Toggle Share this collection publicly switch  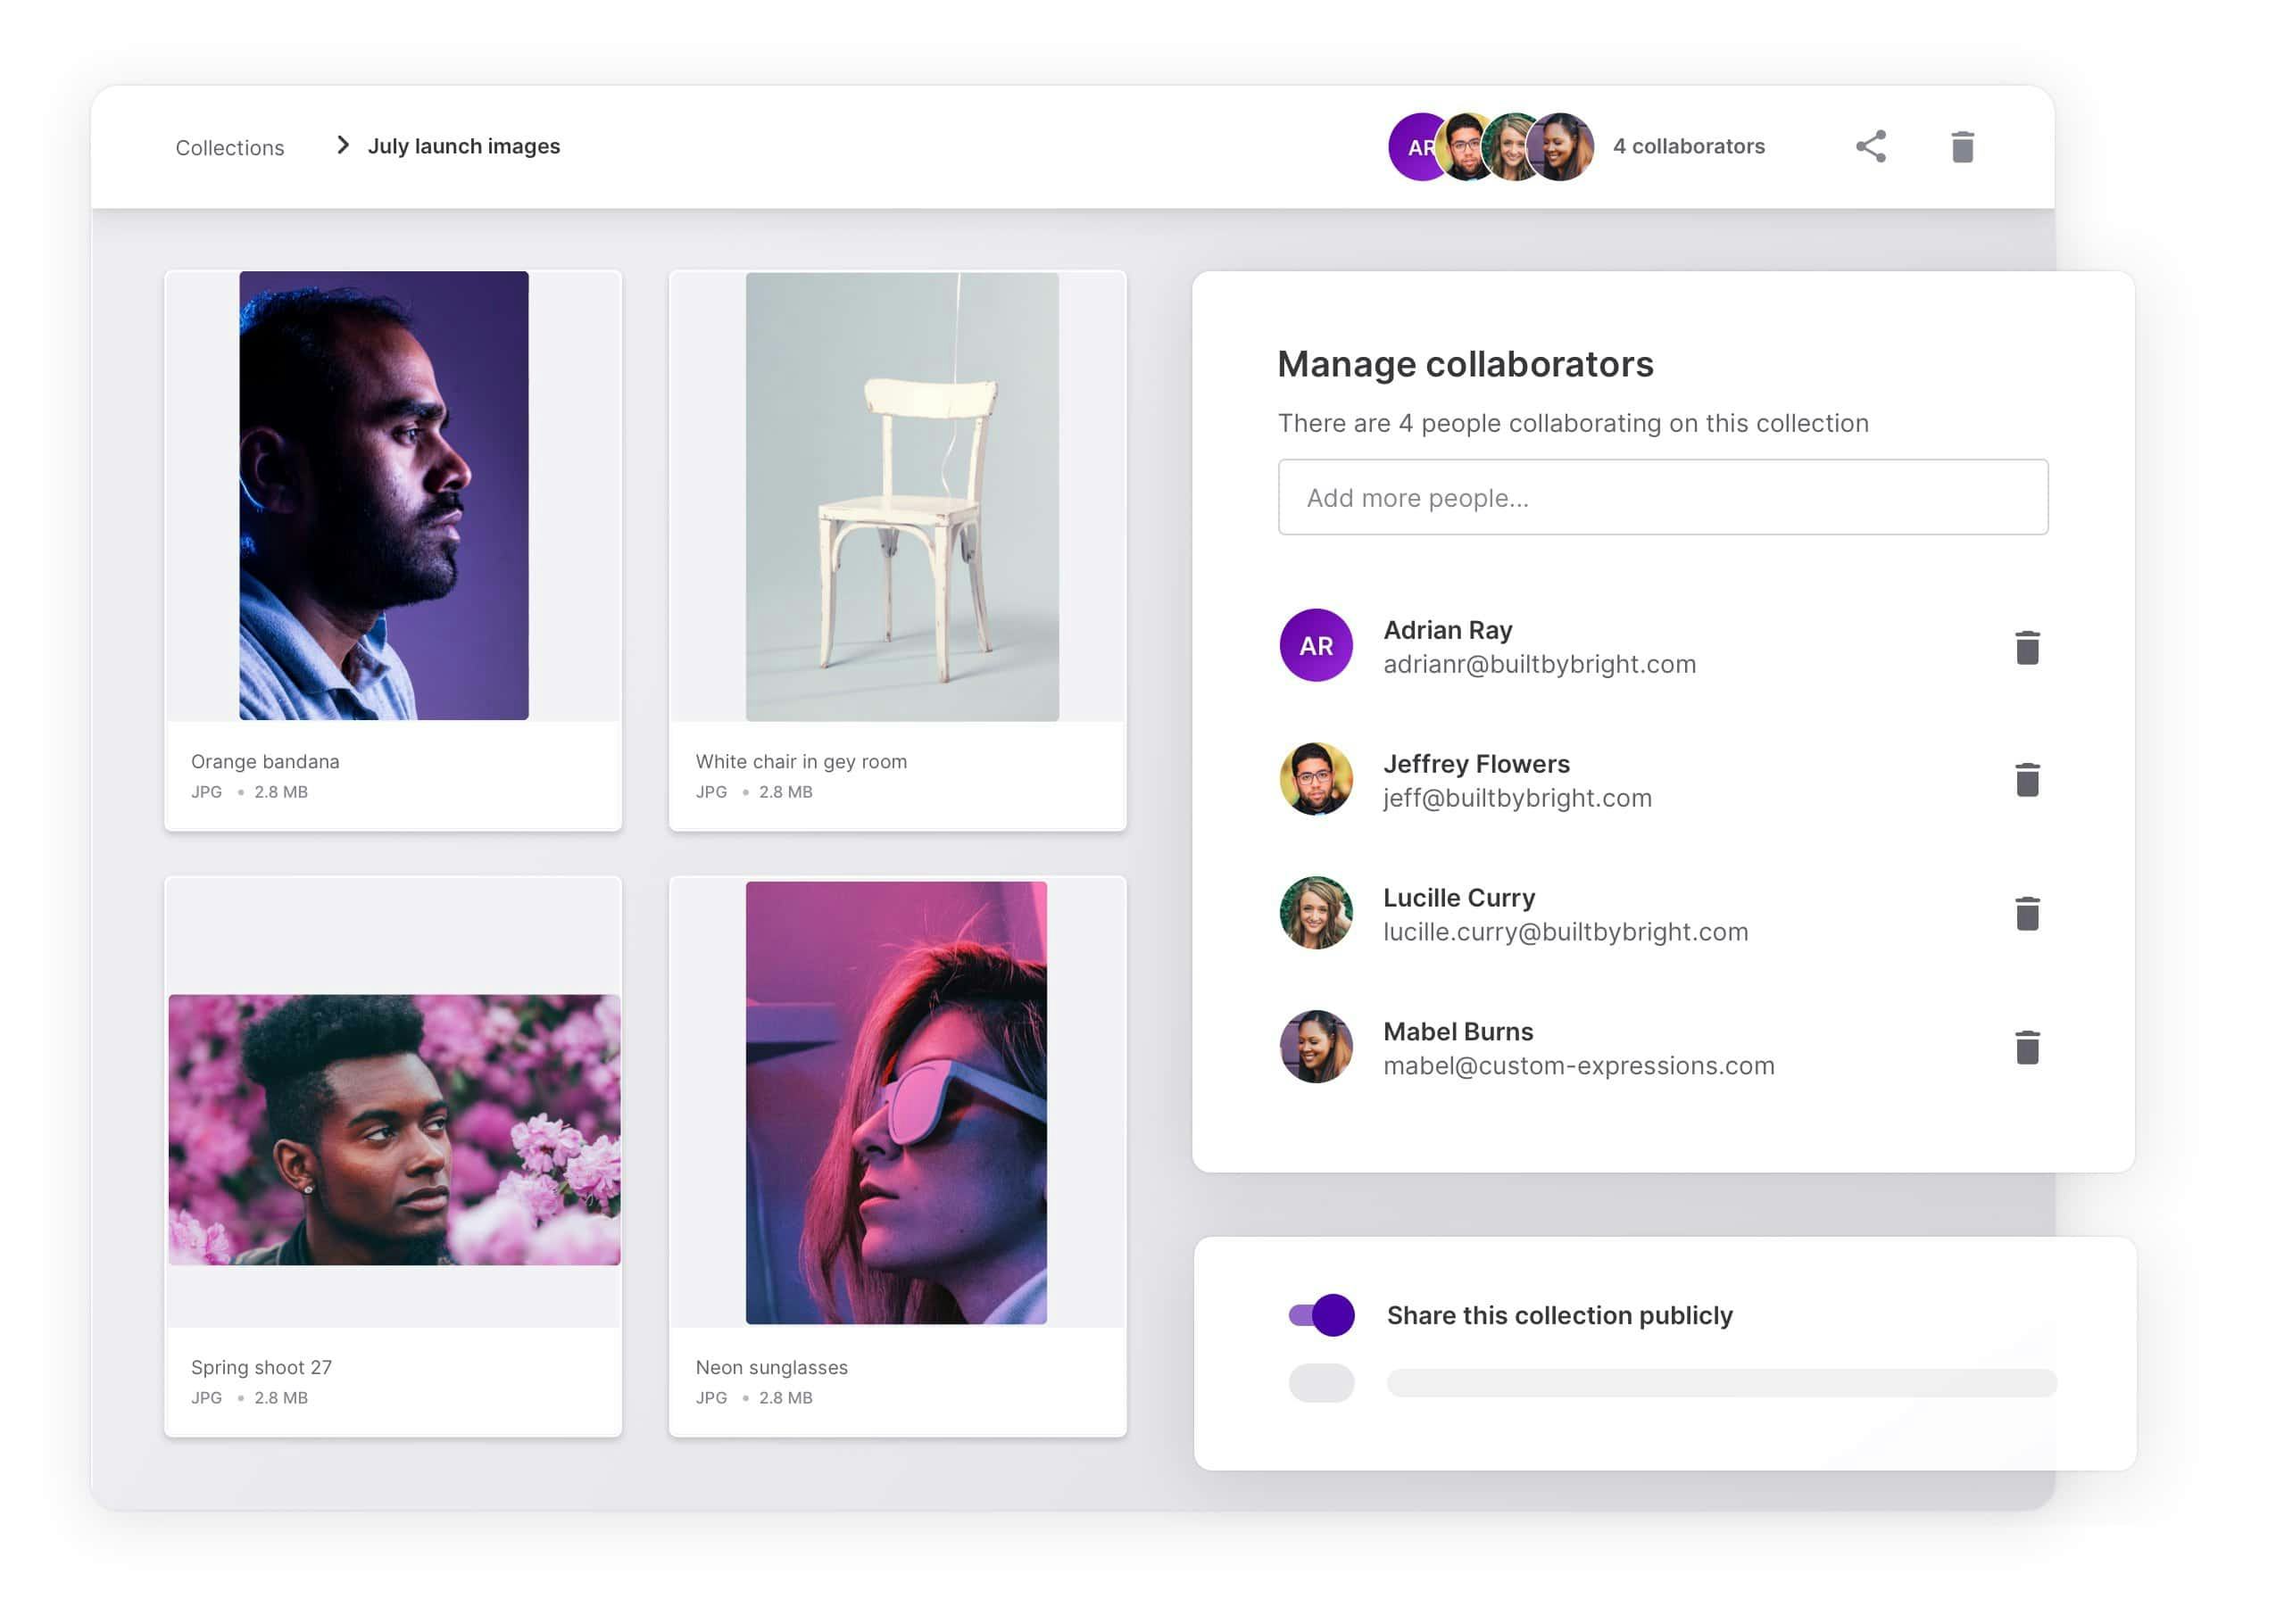tap(1321, 1315)
